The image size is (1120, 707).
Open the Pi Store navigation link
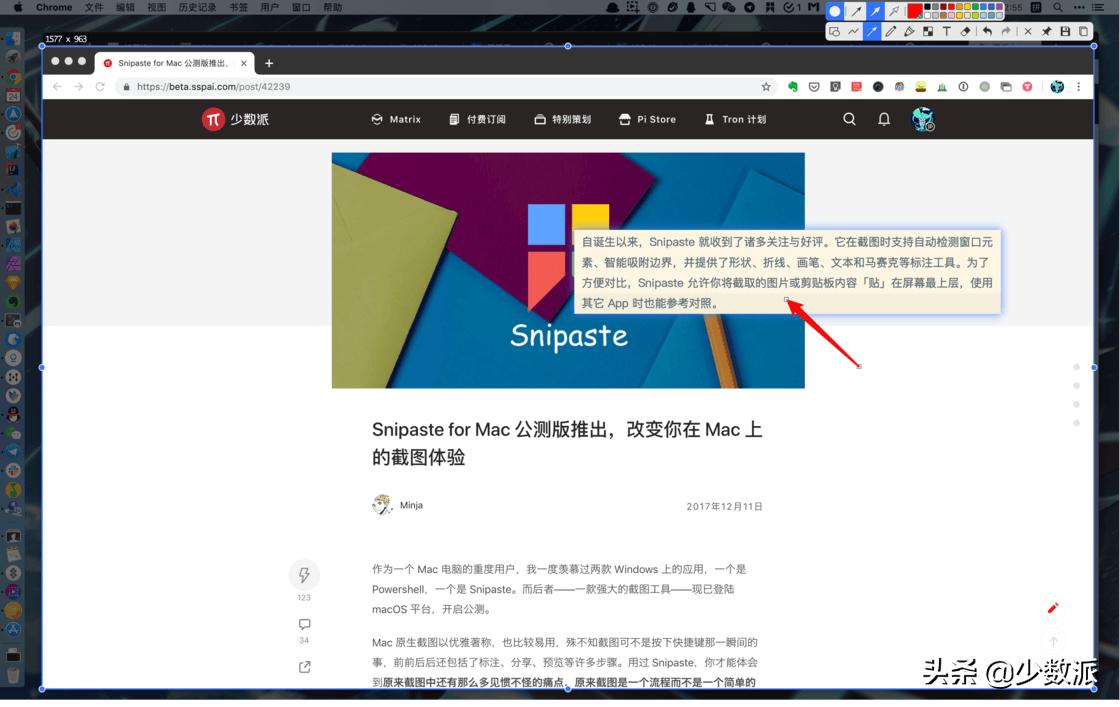[647, 119]
